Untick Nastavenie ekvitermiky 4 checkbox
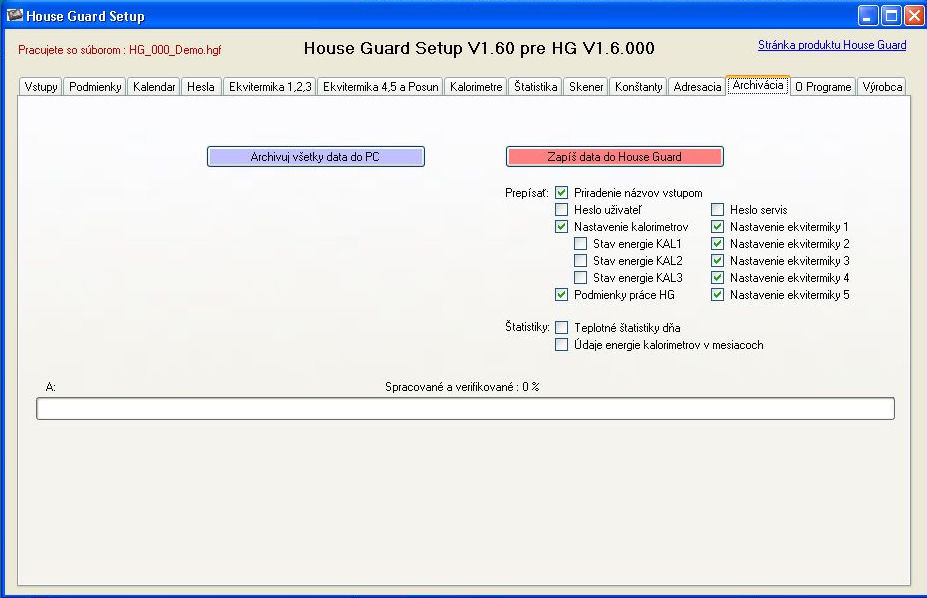The width and height of the screenshot is (927, 598). (x=718, y=278)
